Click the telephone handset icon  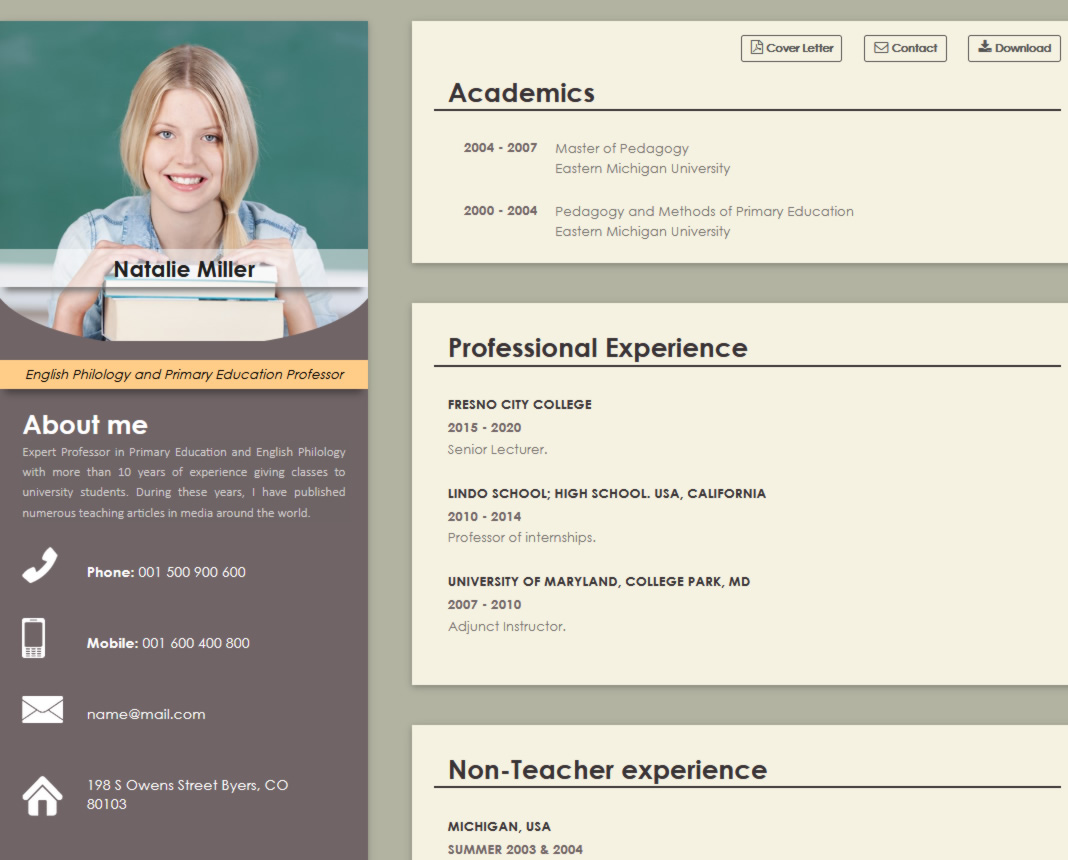point(40,565)
